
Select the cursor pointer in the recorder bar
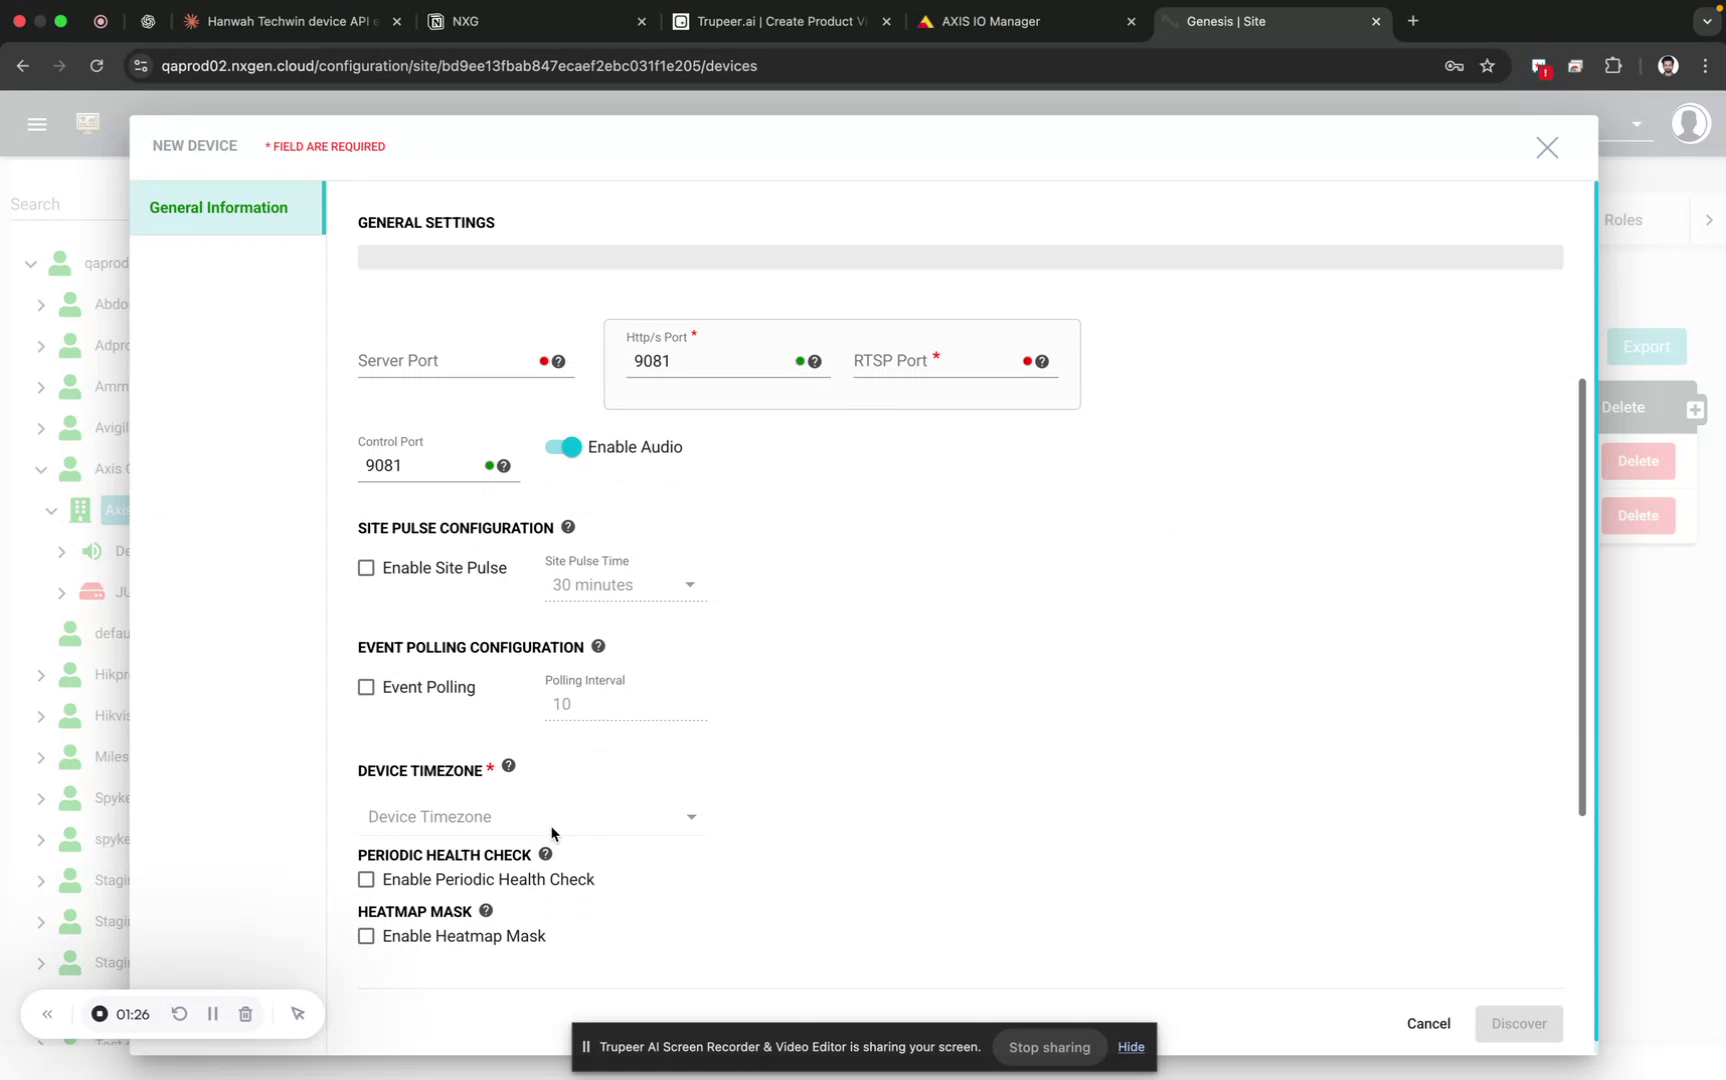pos(297,1013)
